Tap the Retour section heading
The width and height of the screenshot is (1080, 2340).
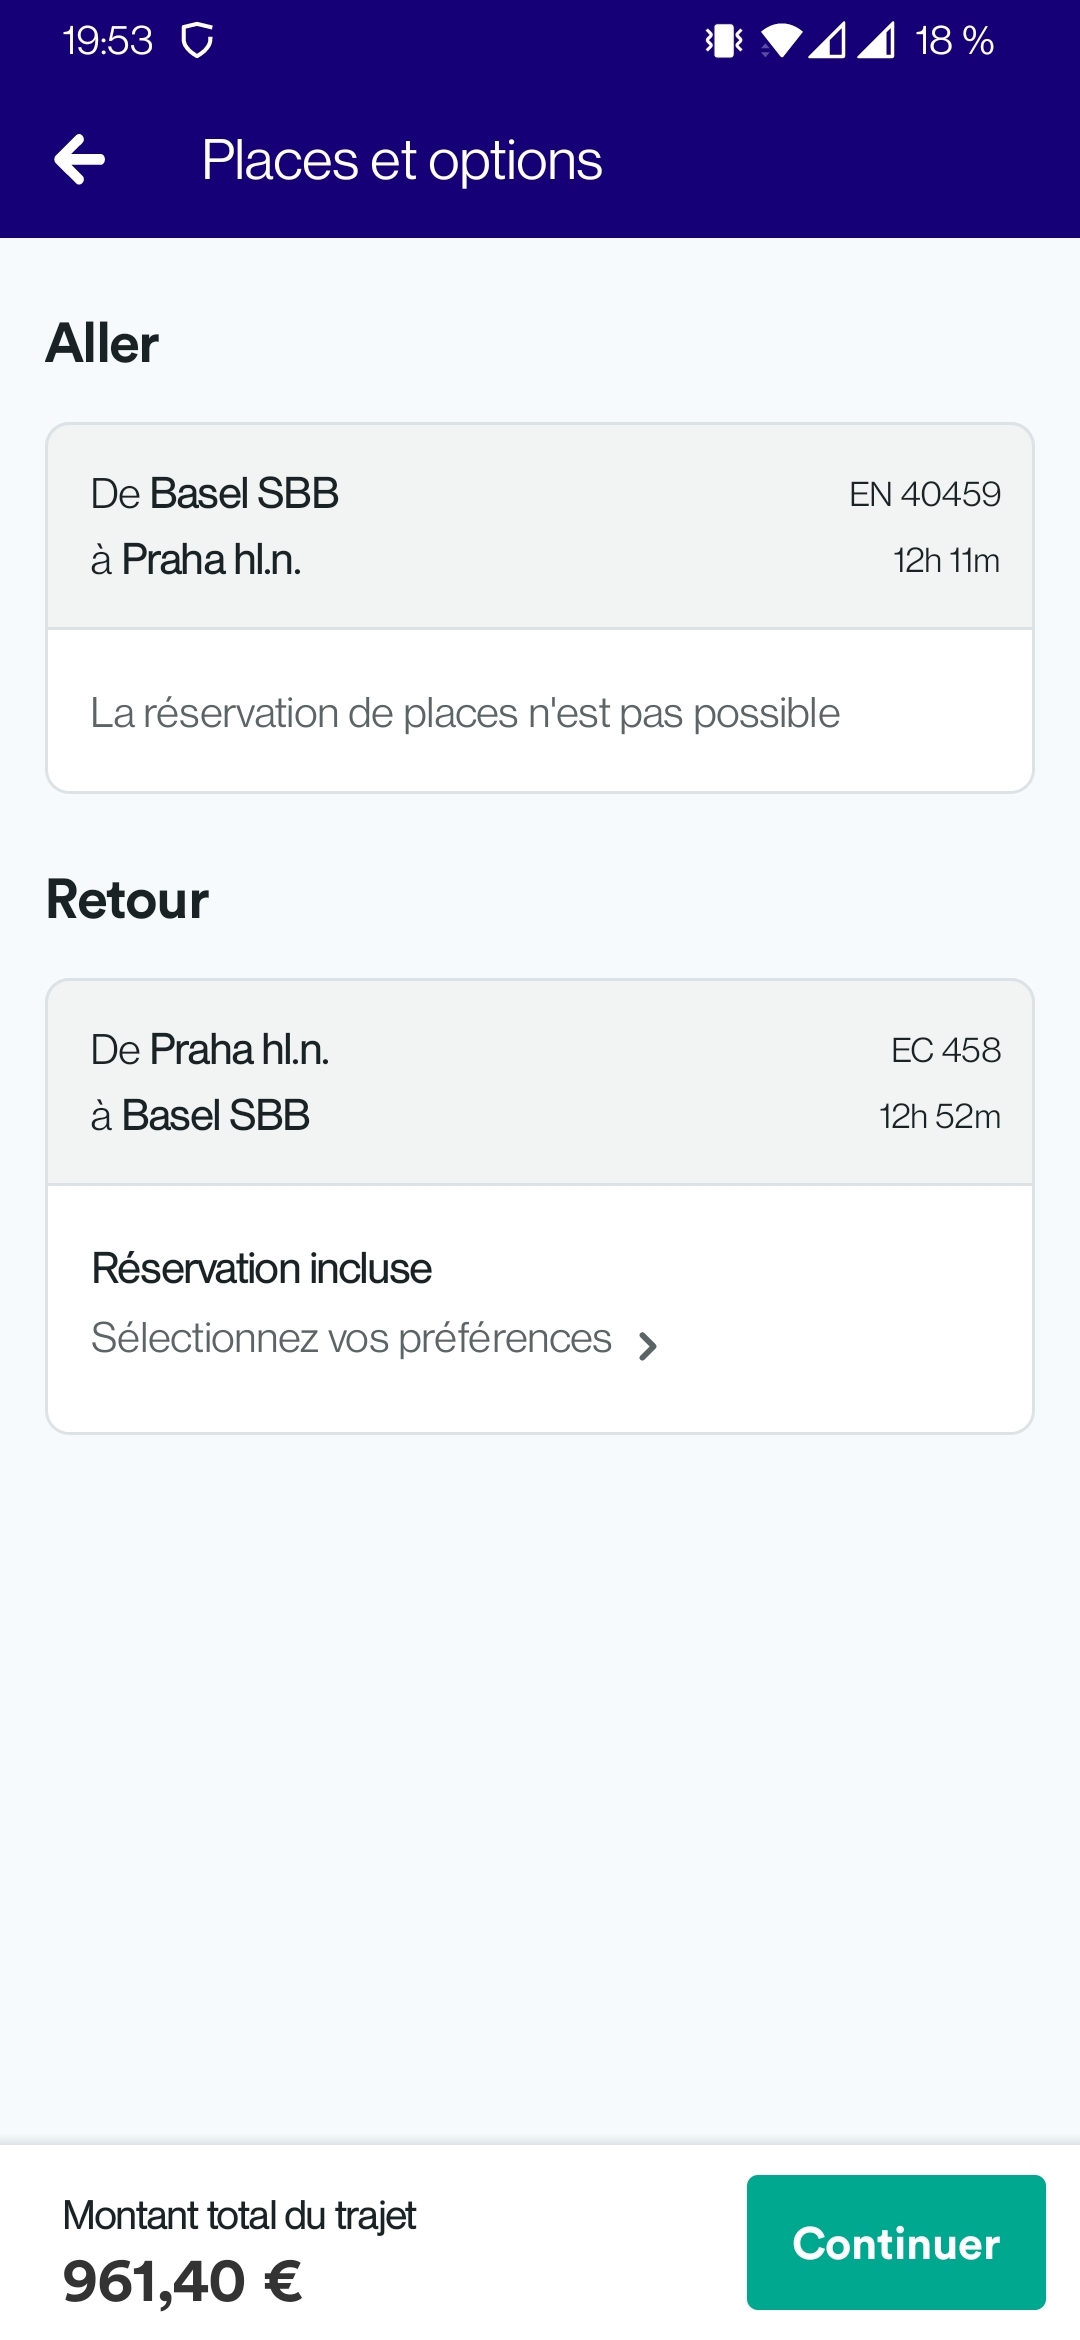(x=128, y=900)
